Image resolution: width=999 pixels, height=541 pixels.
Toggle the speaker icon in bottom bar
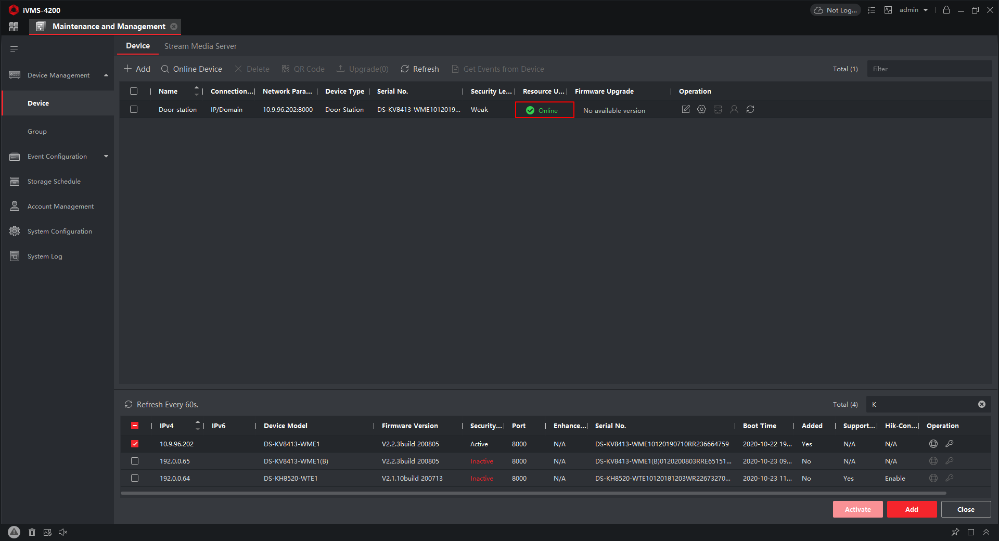point(63,532)
